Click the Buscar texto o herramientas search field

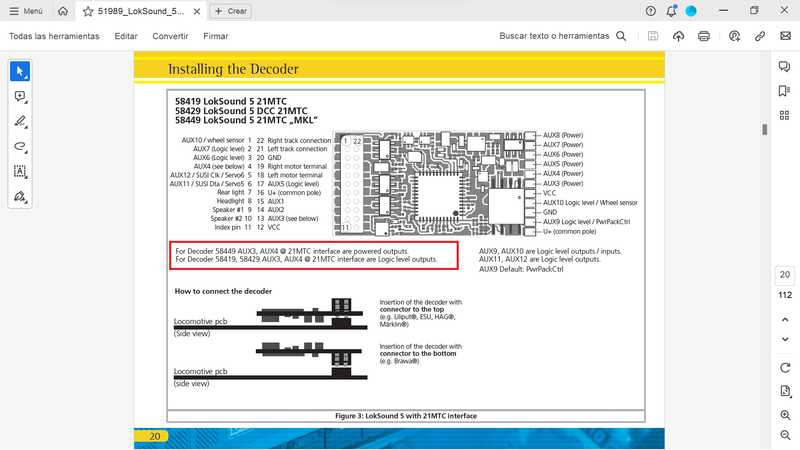pyautogui.click(x=554, y=36)
